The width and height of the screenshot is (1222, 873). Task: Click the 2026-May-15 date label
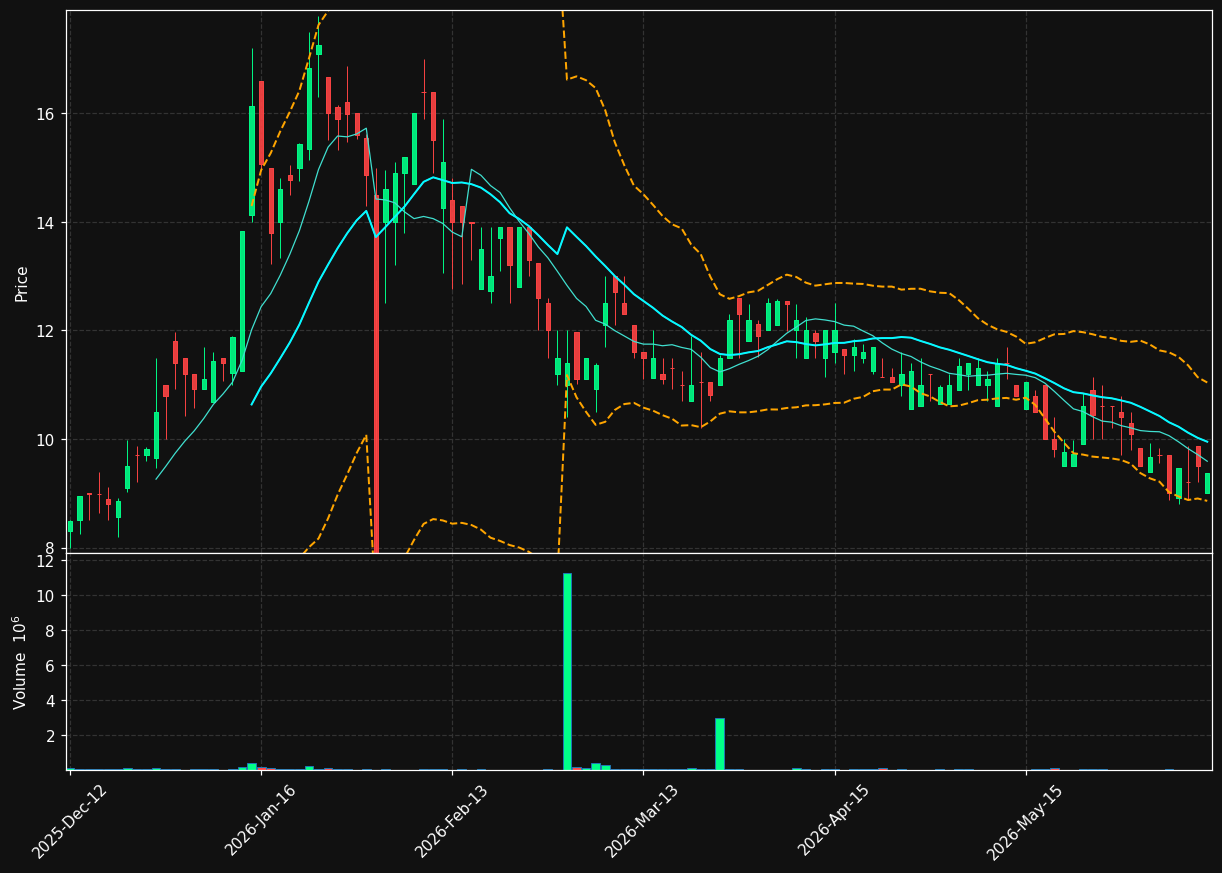coord(1025,822)
